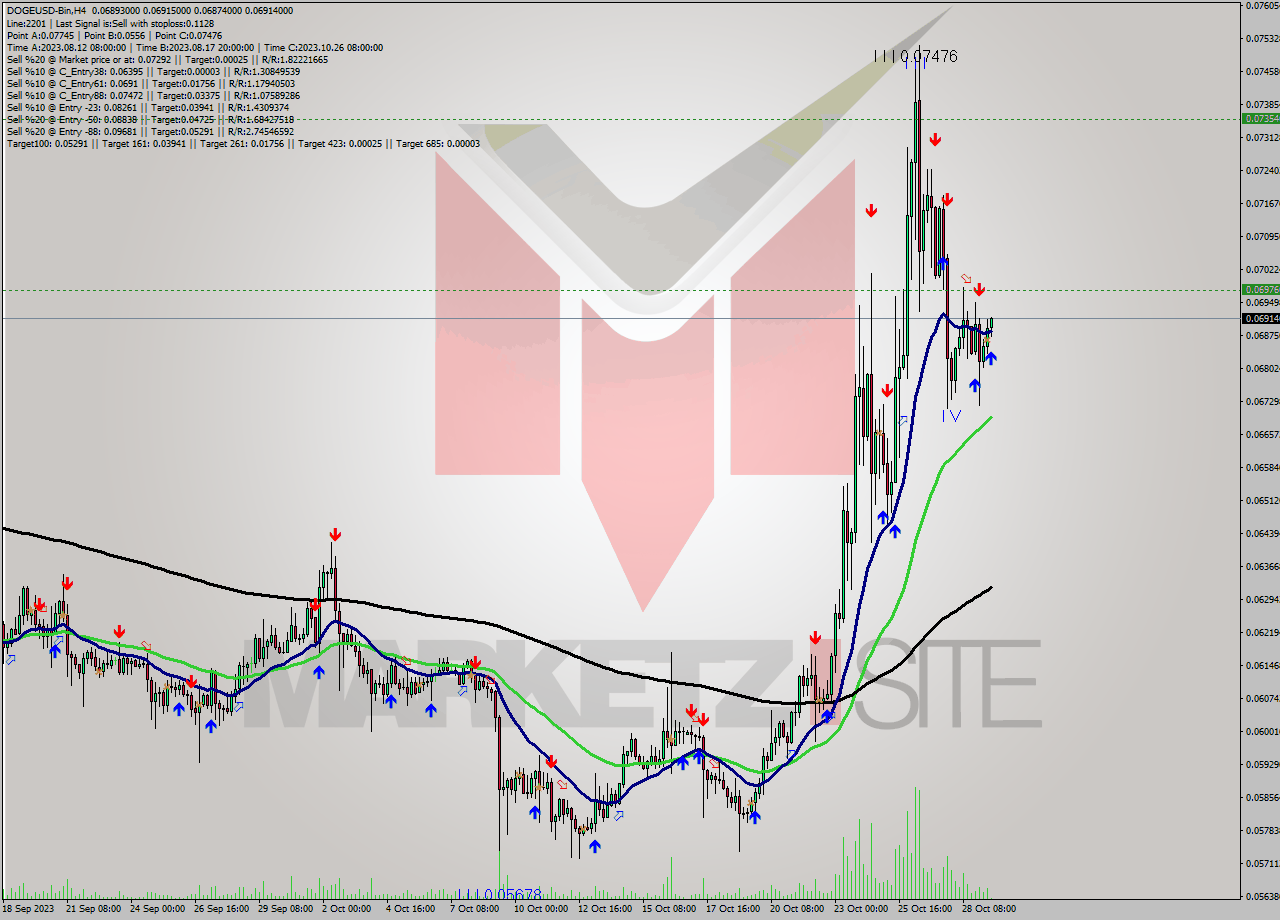Click the 'Sell %10 @ C_Entry61' line
The image size is (1280, 920).
click(x=151, y=83)
